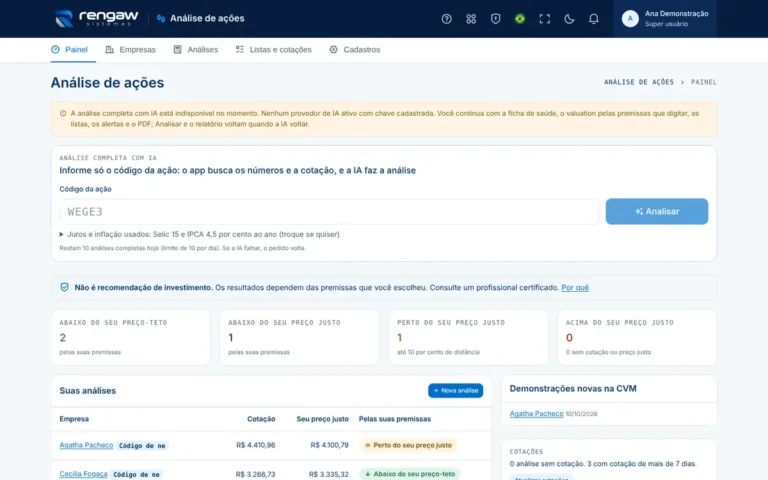The image size is (768, 480).
Task: Open the Brazil flag language selector
Action: point(520,19)
